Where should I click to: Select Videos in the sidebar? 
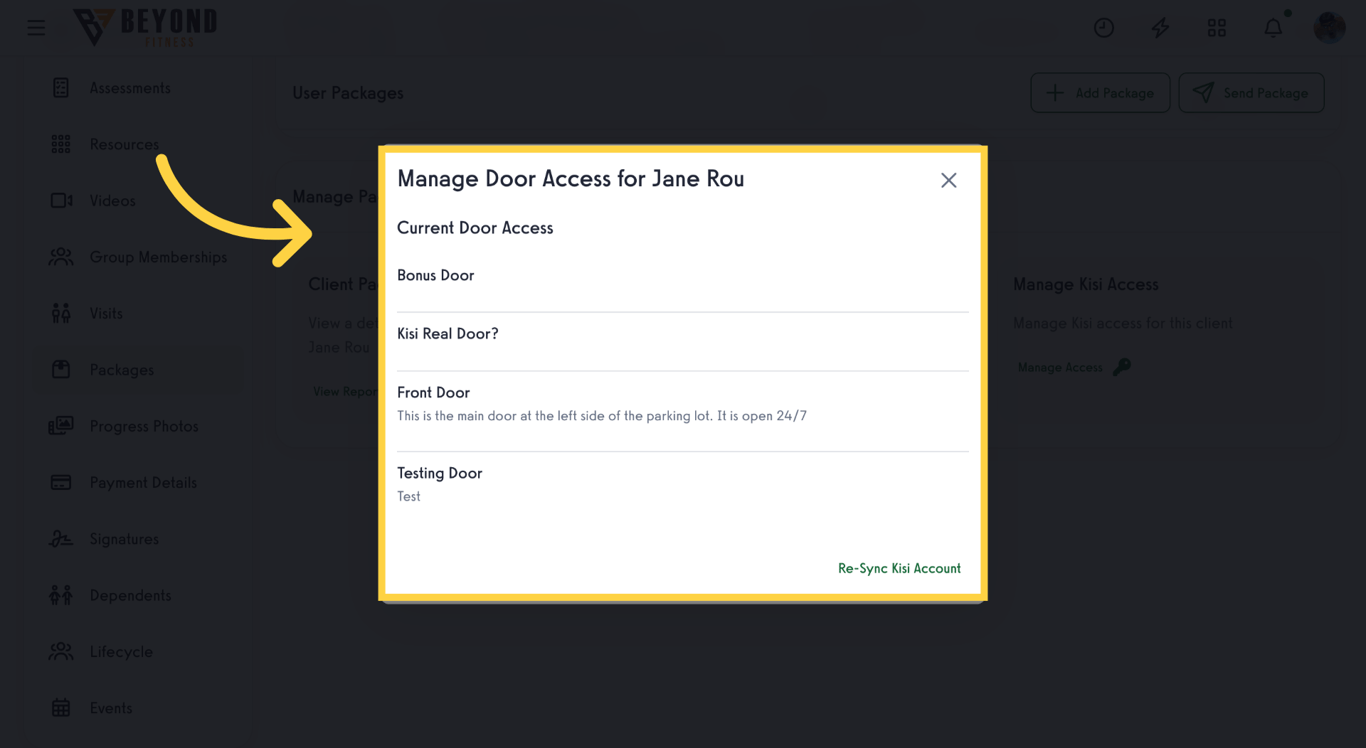tap(112, 201)
